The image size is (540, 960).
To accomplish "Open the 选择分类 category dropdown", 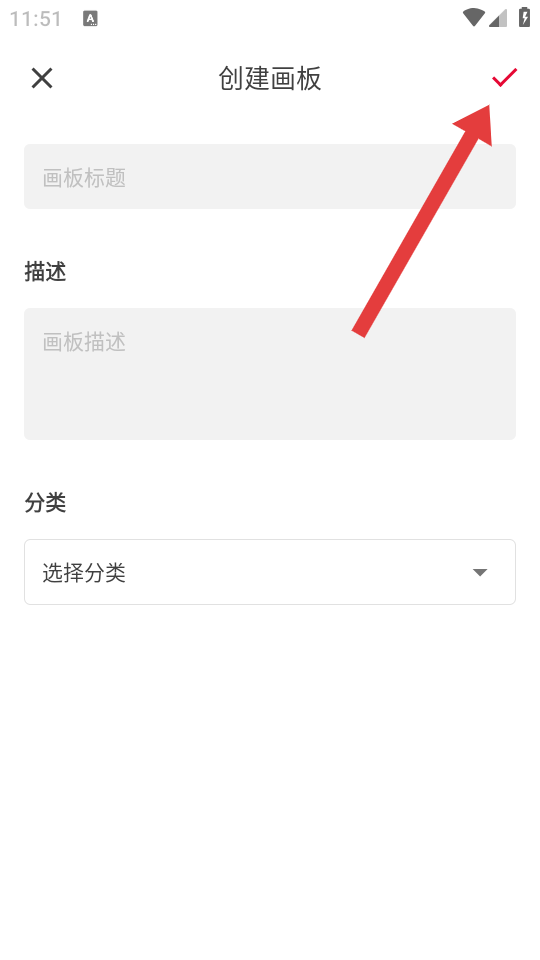I will [x=270, y=572].
